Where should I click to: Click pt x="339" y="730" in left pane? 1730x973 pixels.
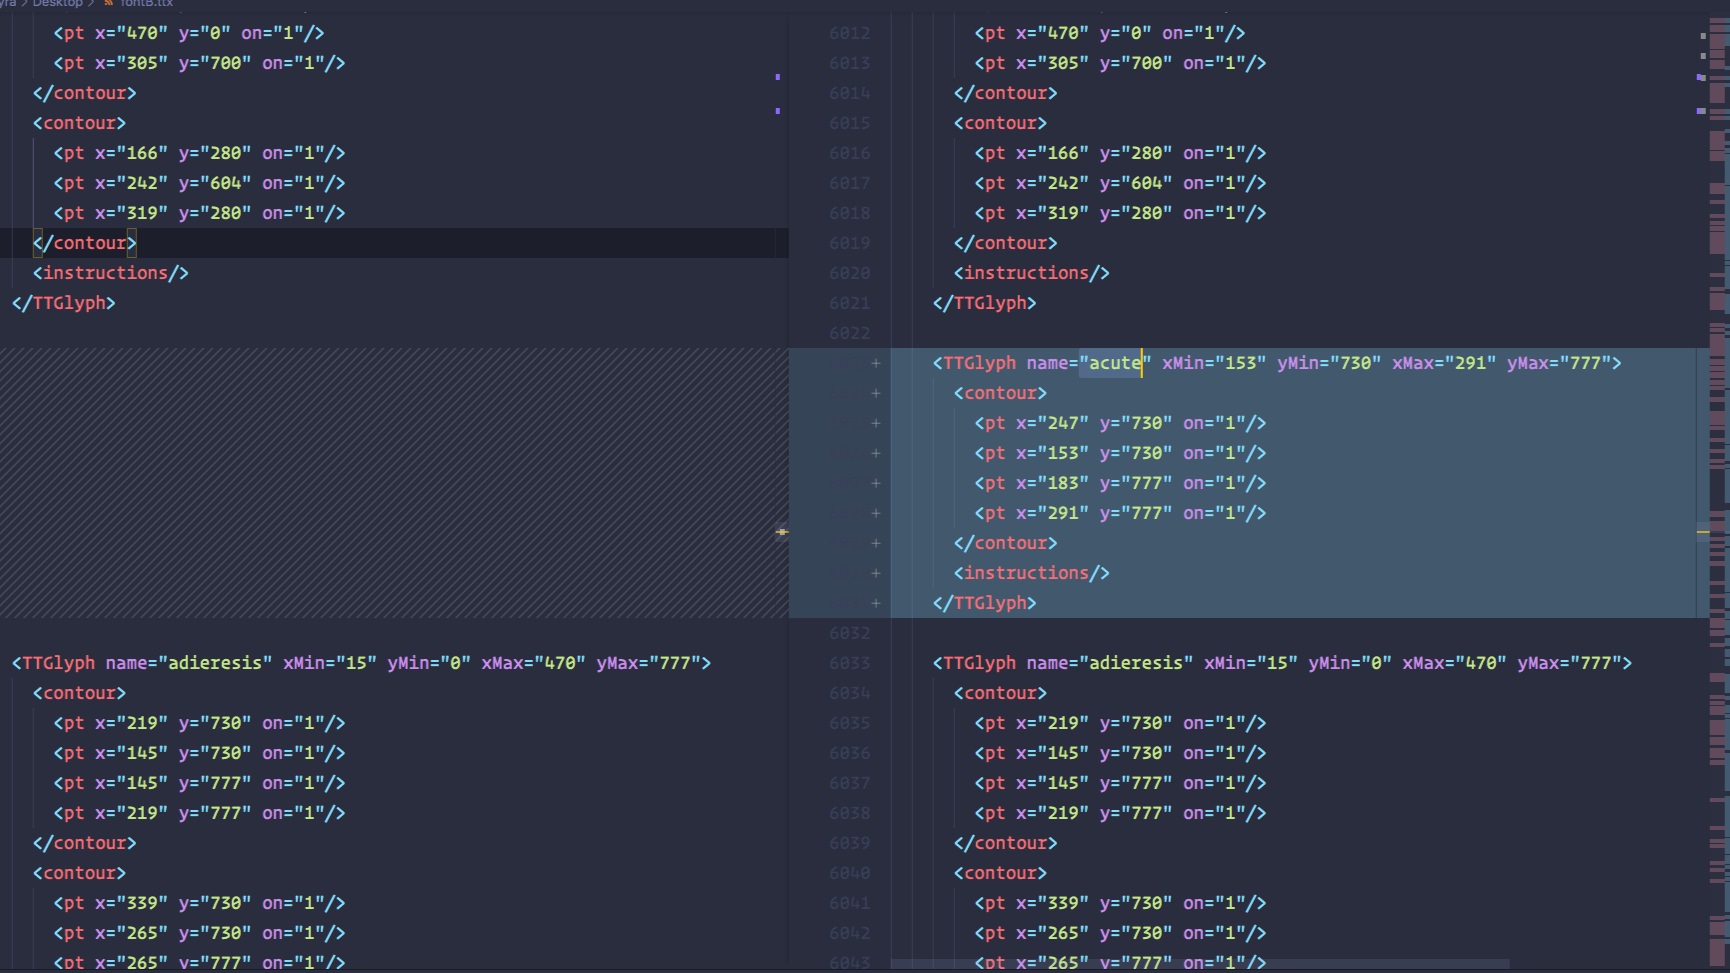199,903
